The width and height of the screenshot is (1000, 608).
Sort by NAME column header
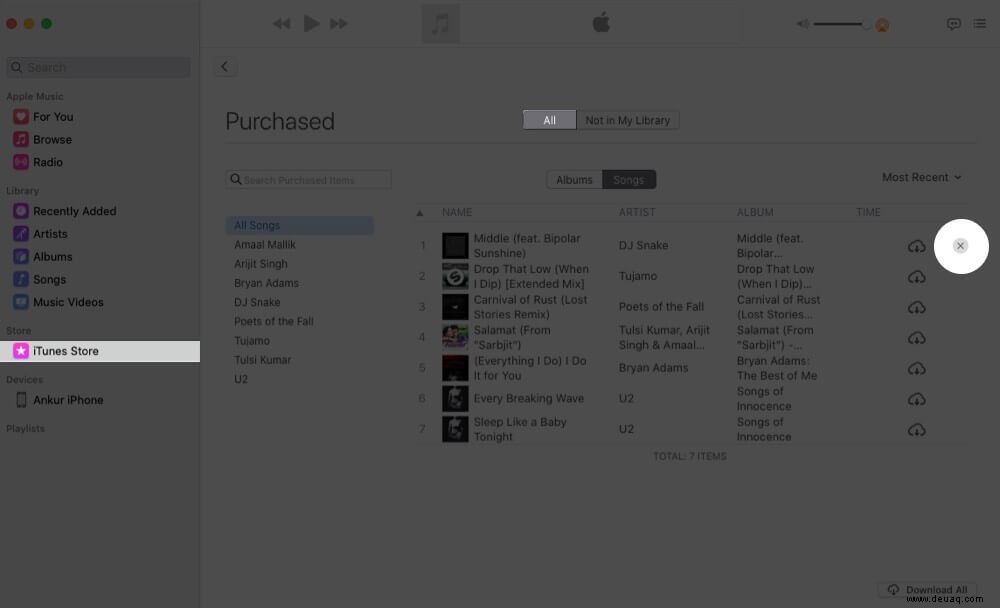(x=457, y=212)
